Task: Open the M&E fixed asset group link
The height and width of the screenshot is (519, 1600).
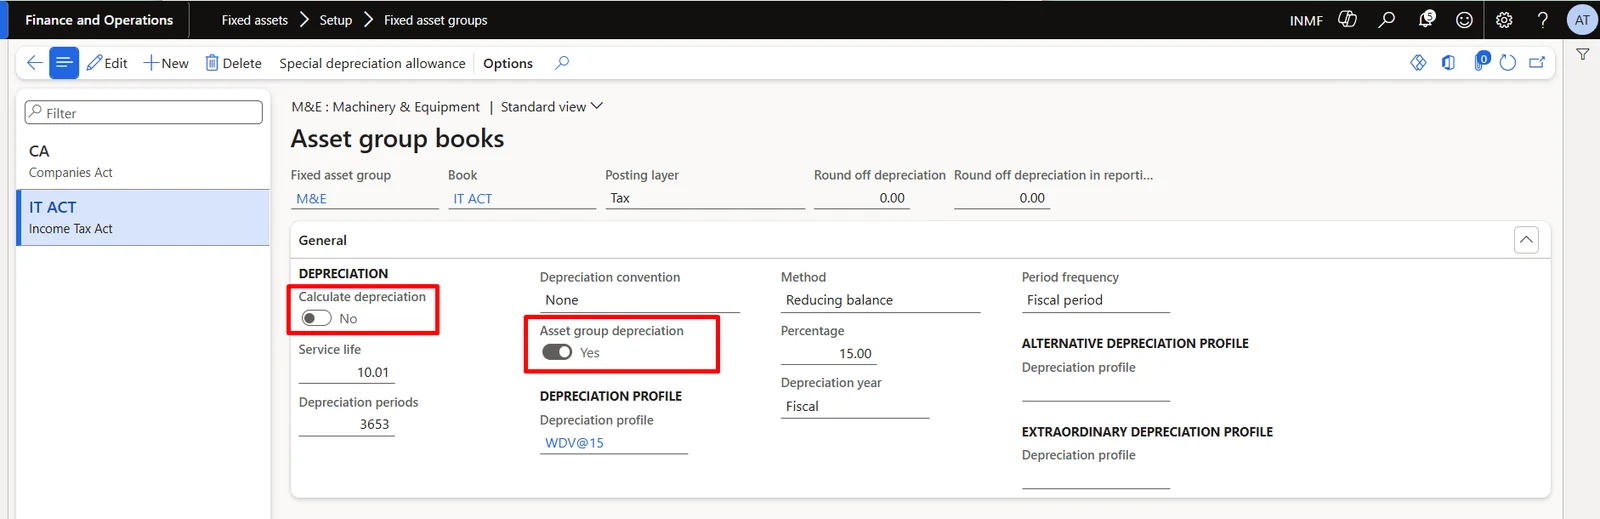Action: point(311,198)
